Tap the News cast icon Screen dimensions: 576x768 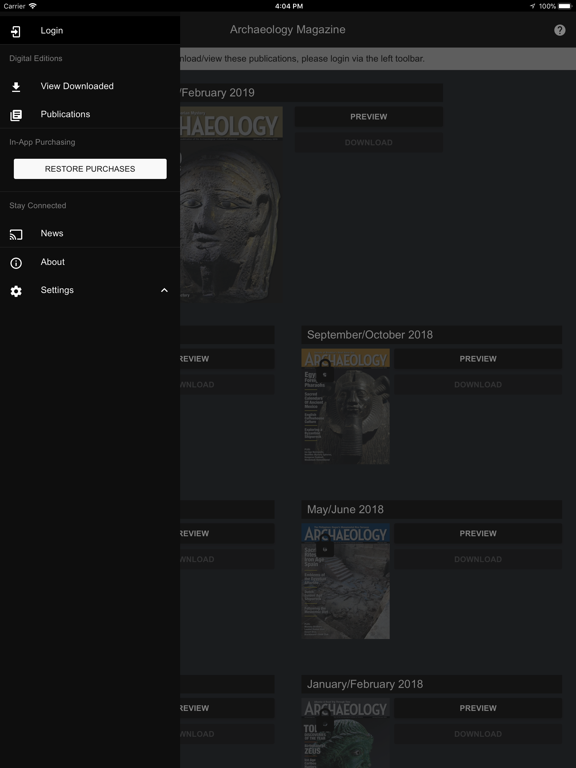point(16,235)
